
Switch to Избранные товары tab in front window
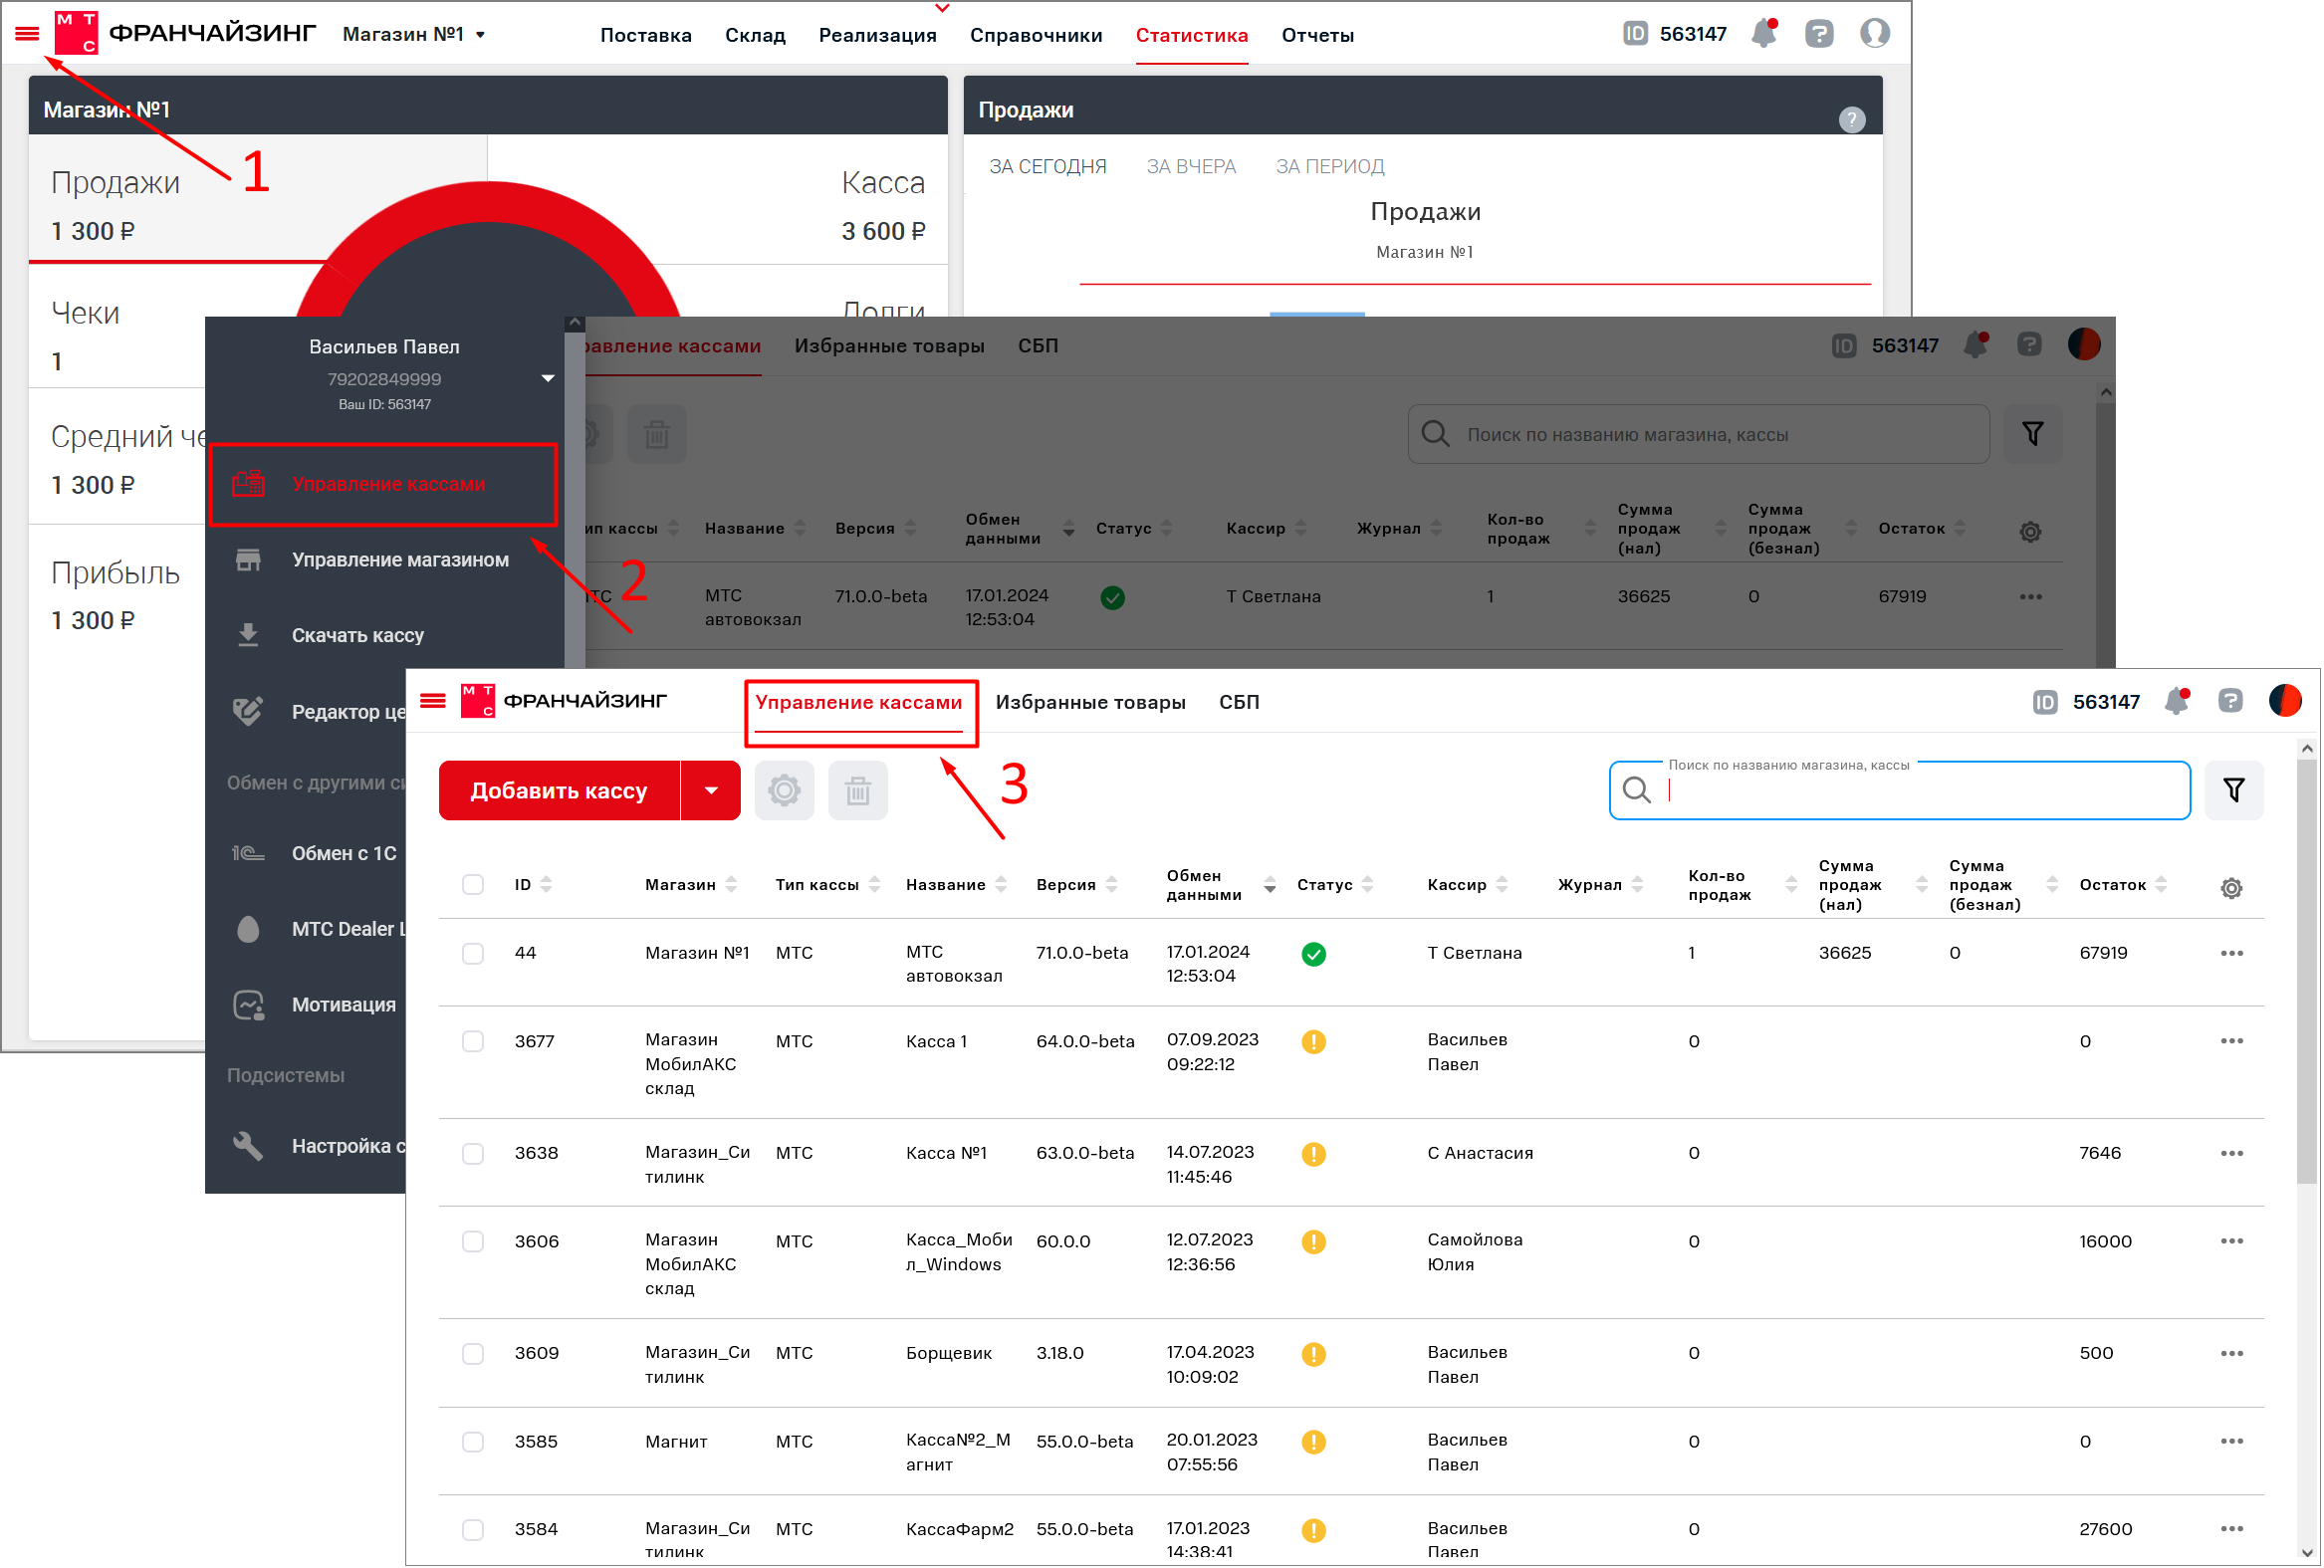coord(1092,703)
